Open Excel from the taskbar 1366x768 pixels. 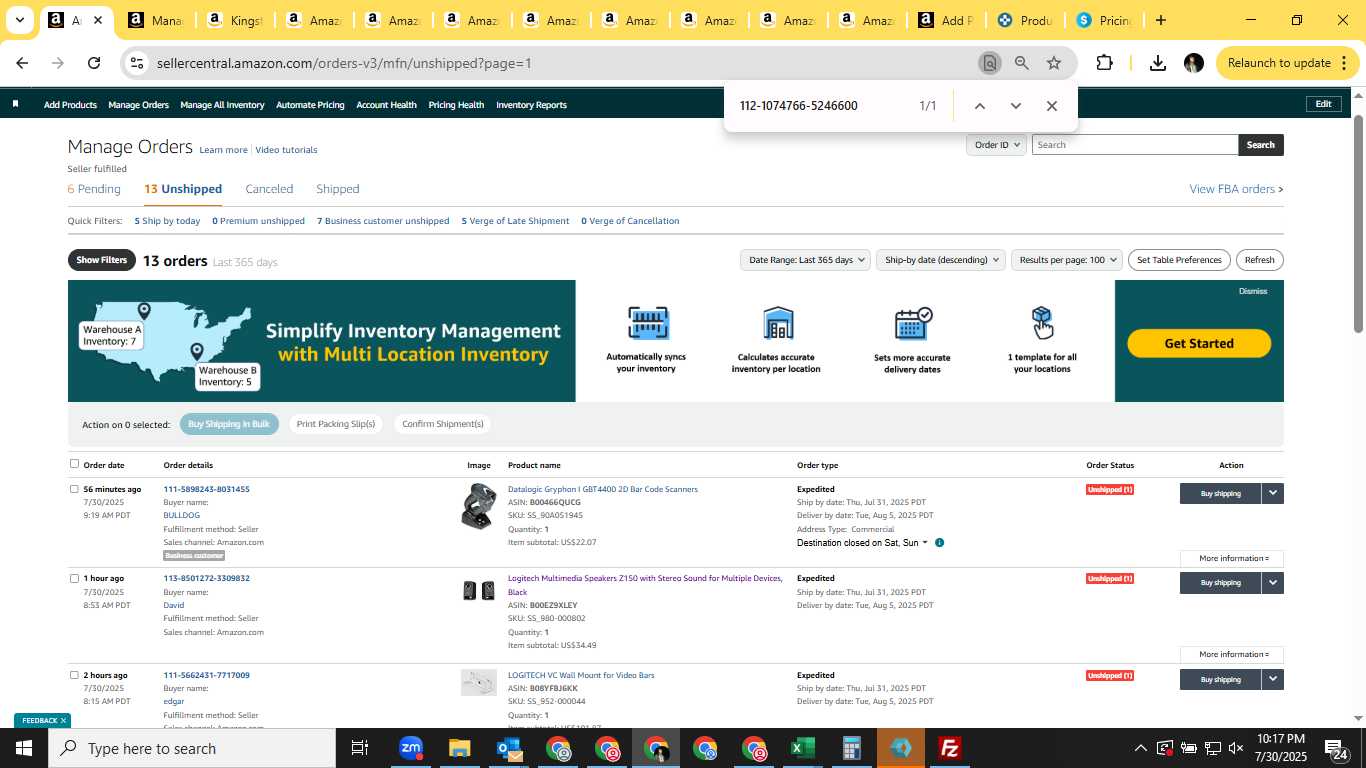click(x=802, y=748)
